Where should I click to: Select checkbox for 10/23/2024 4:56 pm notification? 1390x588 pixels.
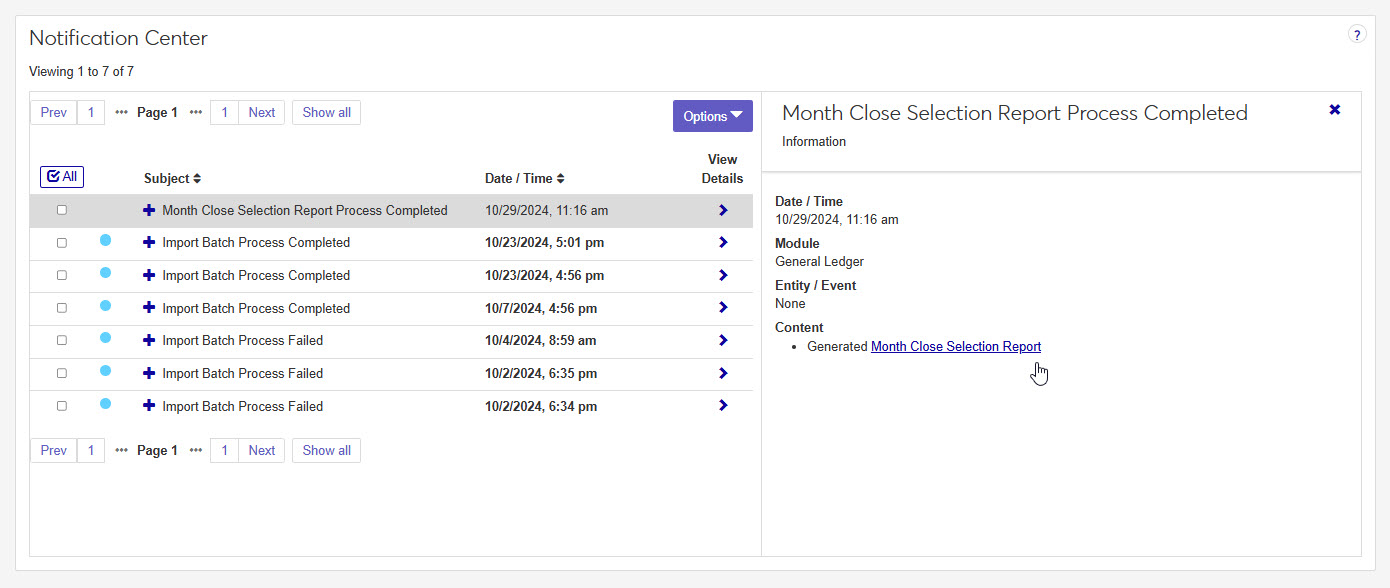point(62,275)
